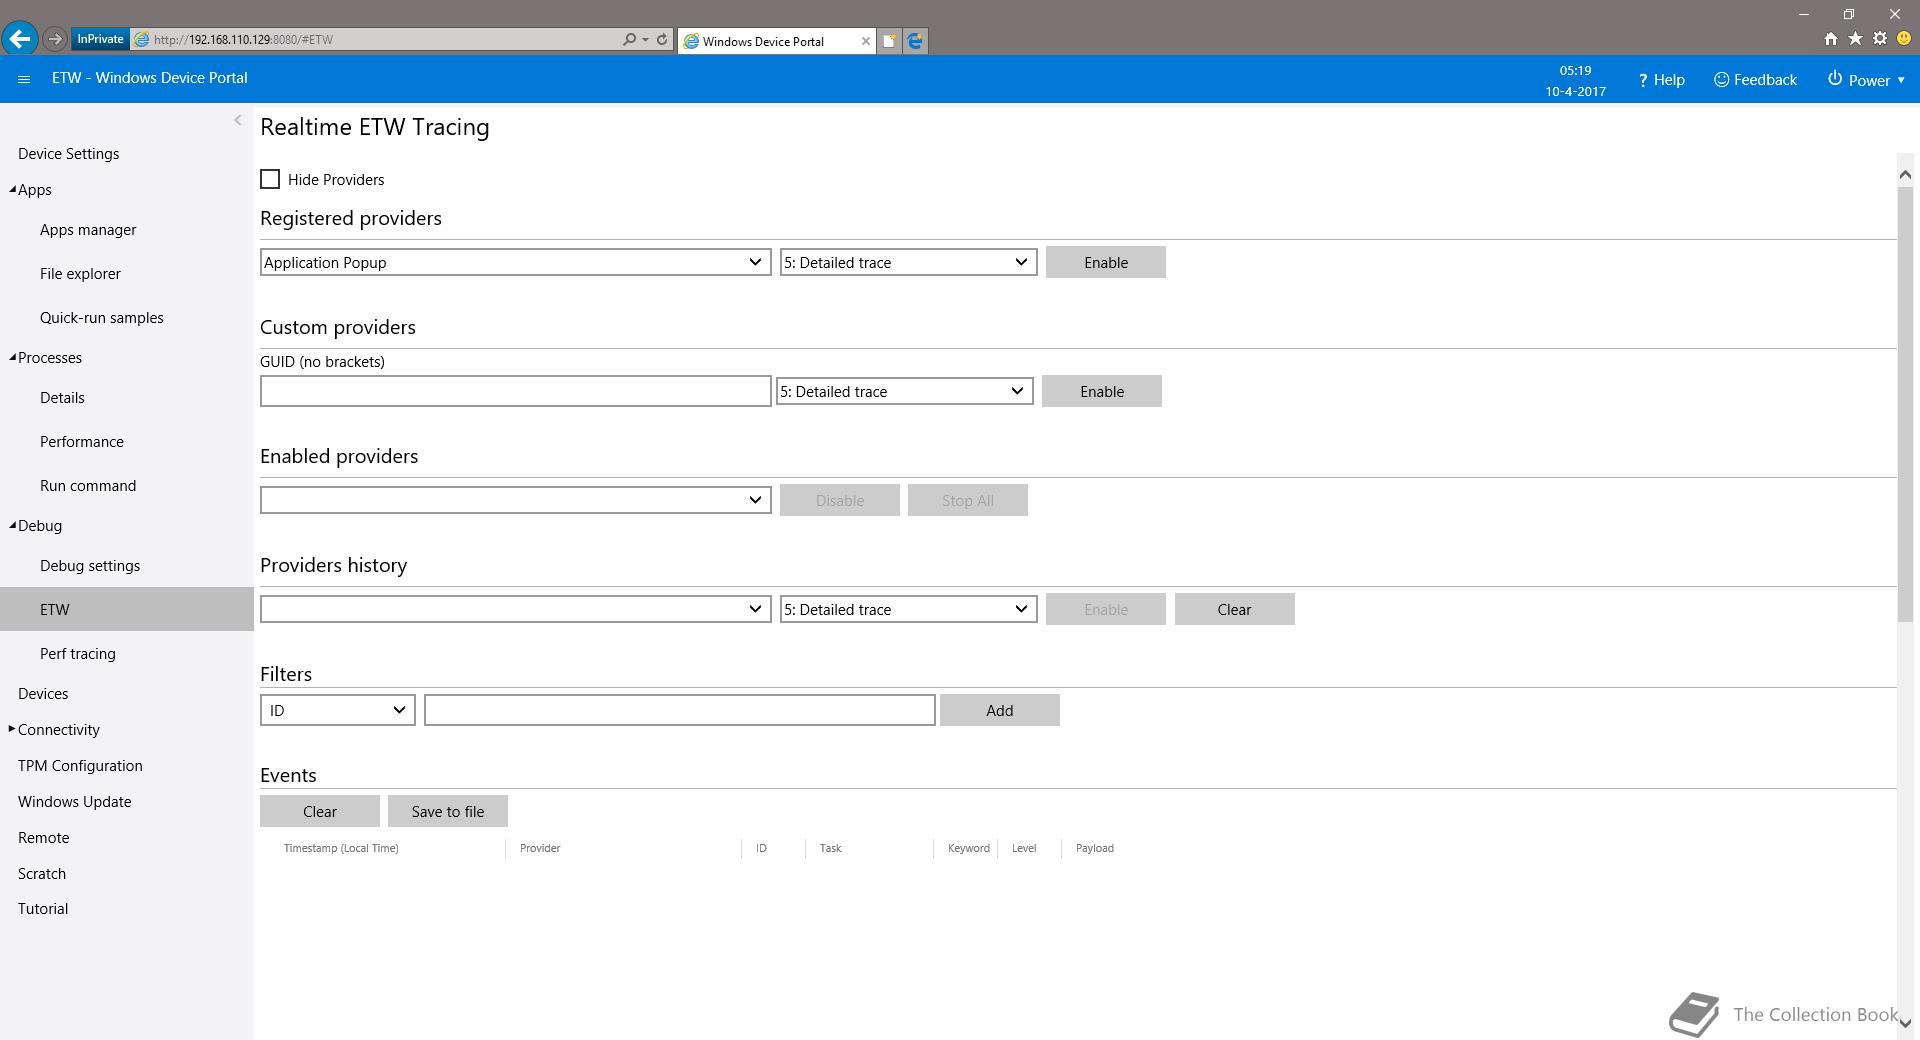Open favorites with the star icon
Viewport: 1920px width, 1040px height.
point(1855,39)
